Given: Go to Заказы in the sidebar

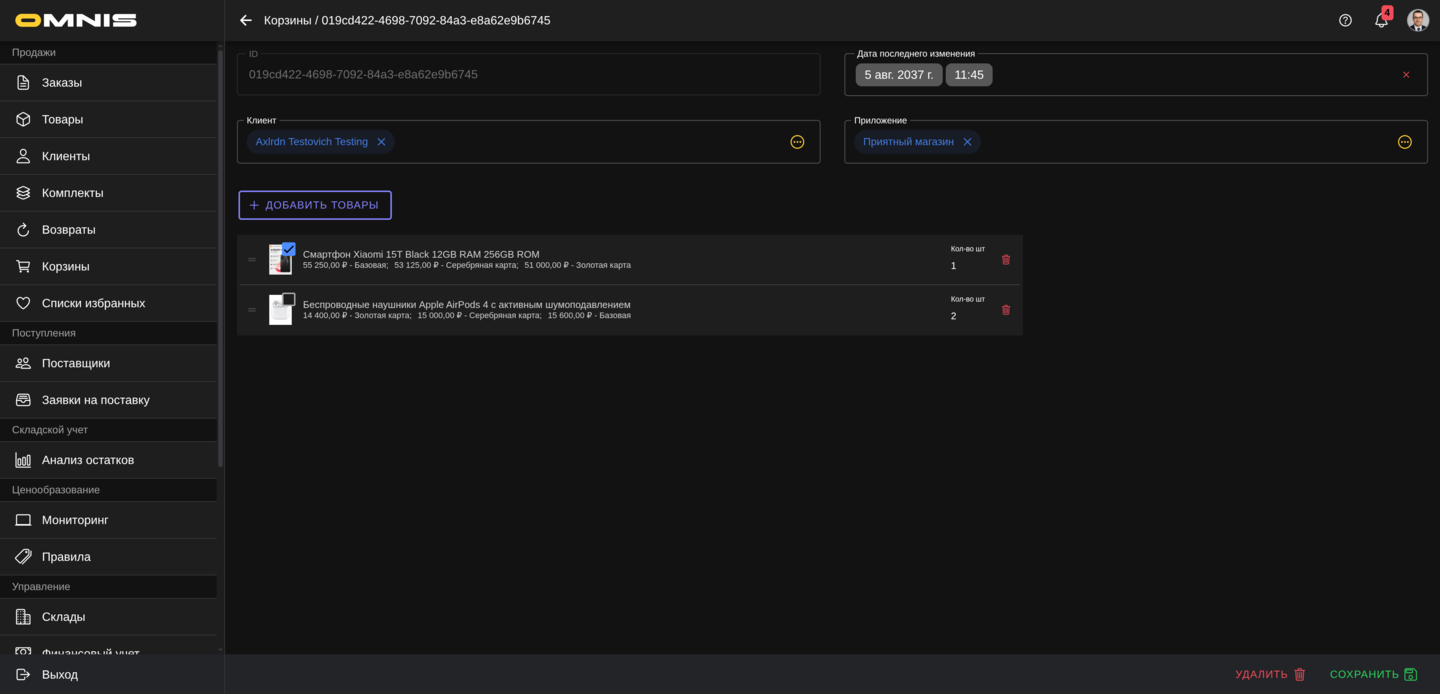Looking at the screenshot, I should point(62,83).
